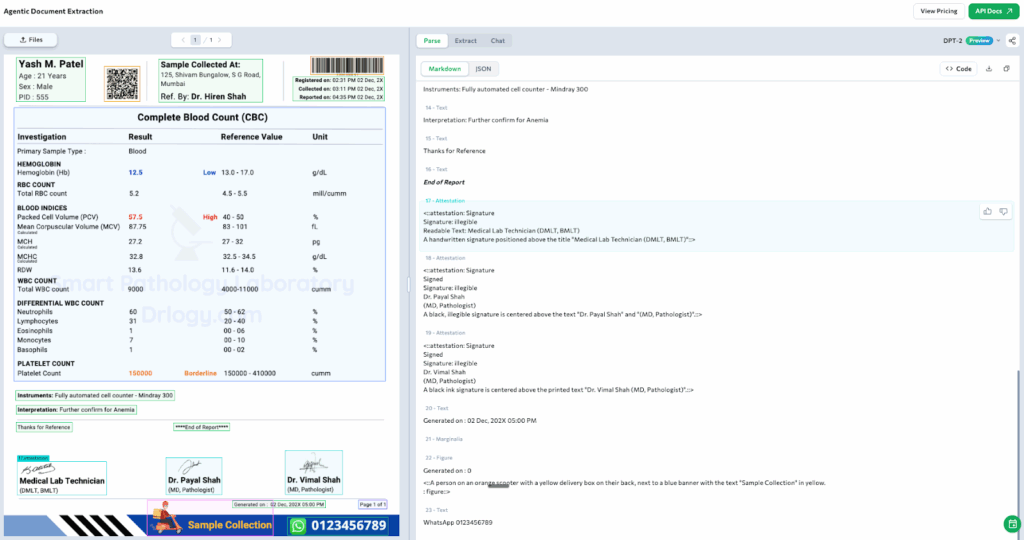Click the results panel vertical scrollbar
1024x540 pixels.
click(x=1018, y=440)
